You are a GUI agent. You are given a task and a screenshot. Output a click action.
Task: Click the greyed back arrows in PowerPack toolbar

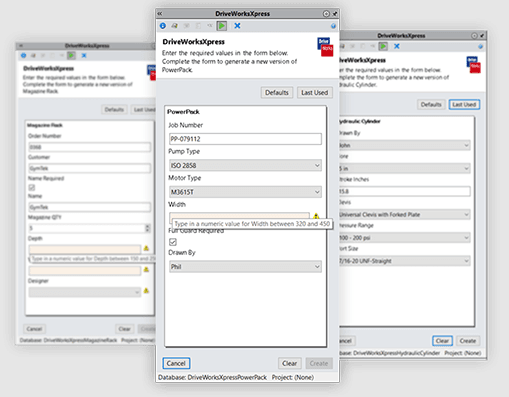210,26
